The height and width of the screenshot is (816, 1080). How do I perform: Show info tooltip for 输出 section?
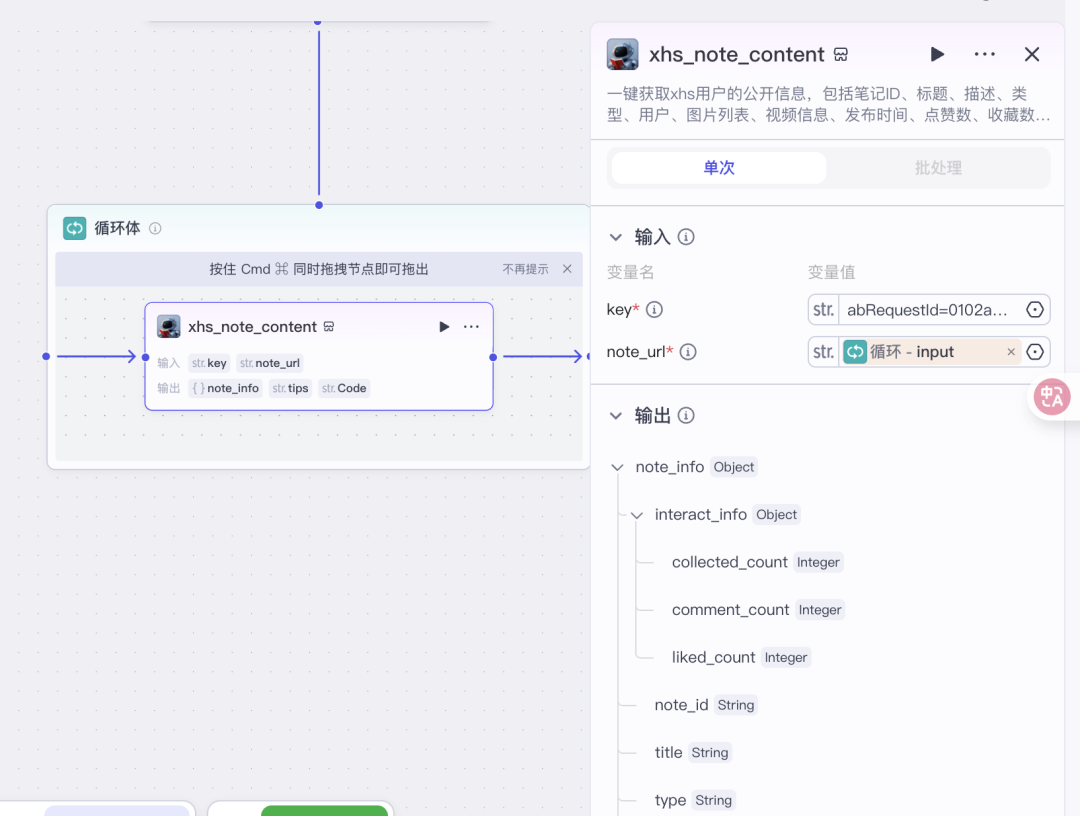click(x=685, y=415)
